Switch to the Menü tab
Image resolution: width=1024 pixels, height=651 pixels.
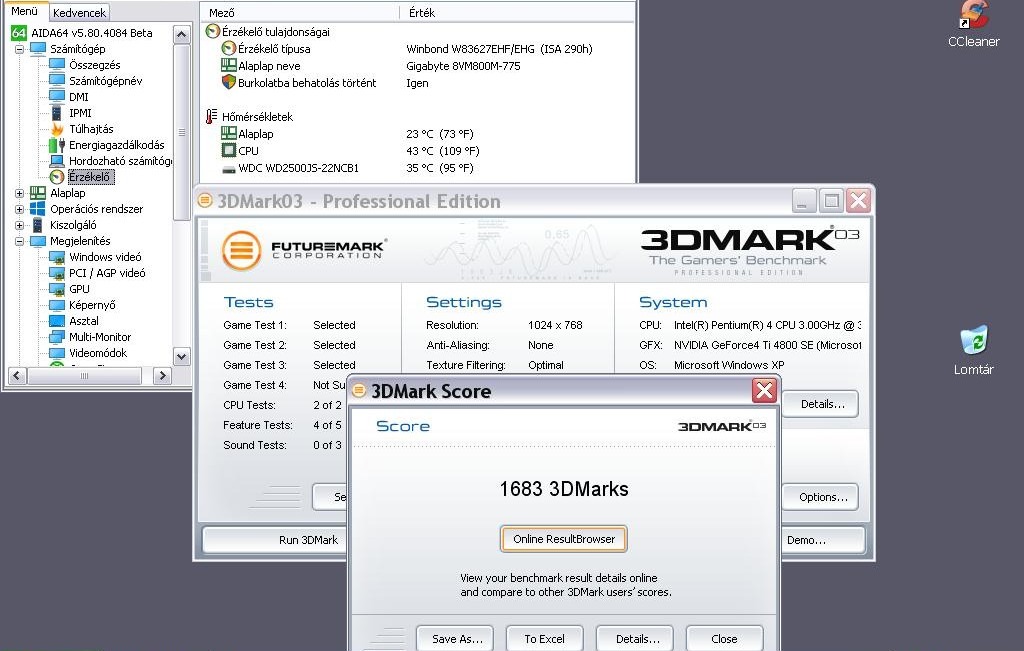point(25,11)
